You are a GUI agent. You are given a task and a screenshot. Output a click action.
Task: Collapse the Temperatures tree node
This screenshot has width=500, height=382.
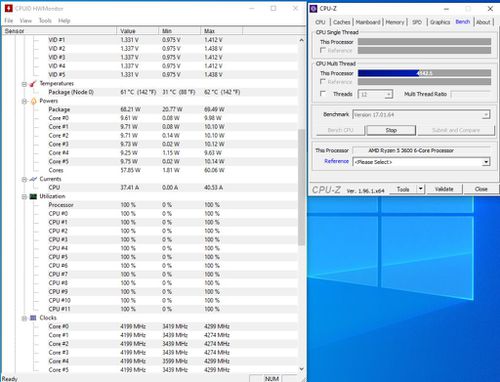click(x=24, y=84)
